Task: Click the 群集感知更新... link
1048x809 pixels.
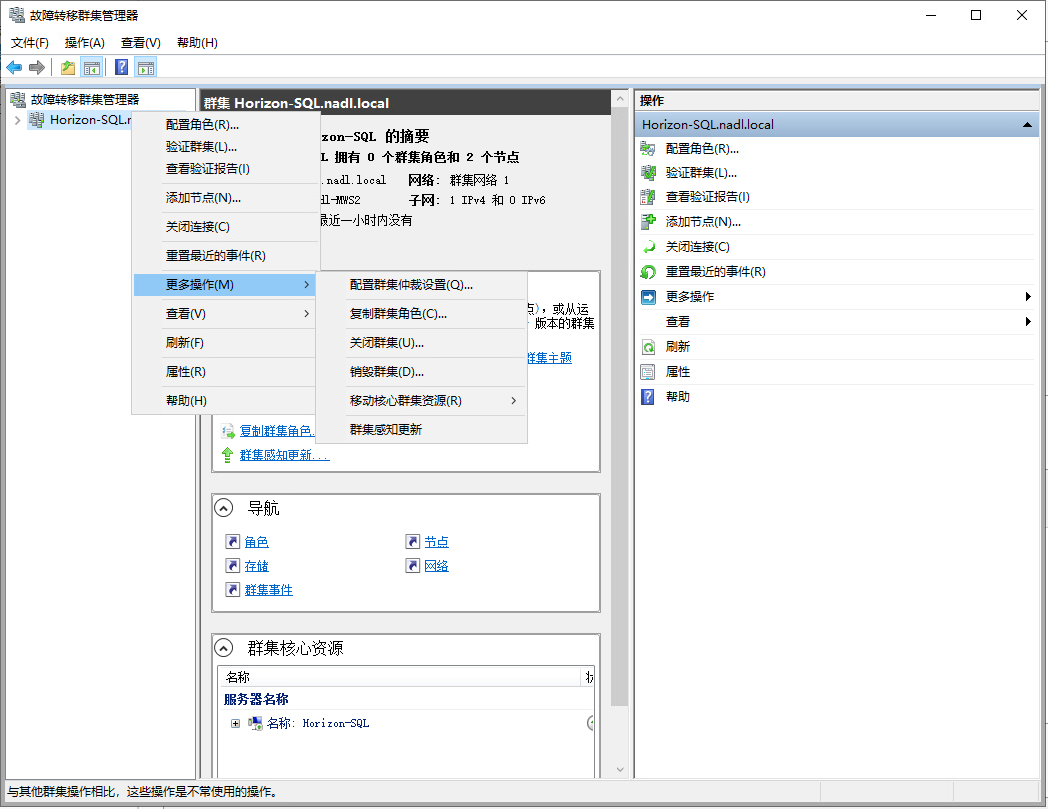Action: (285, 455)
